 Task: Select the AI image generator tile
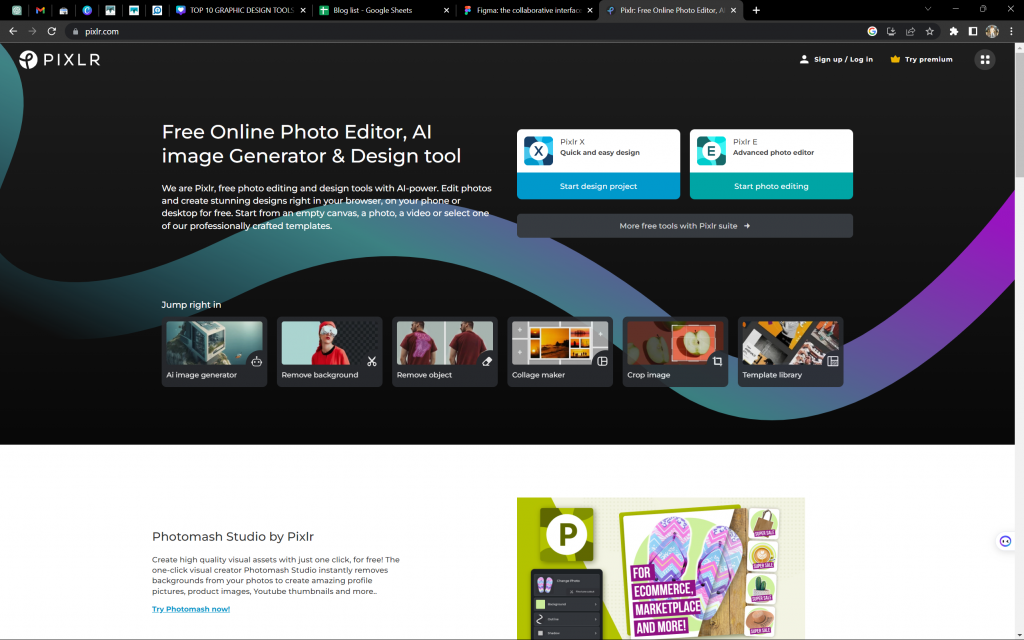coord(214,352)
